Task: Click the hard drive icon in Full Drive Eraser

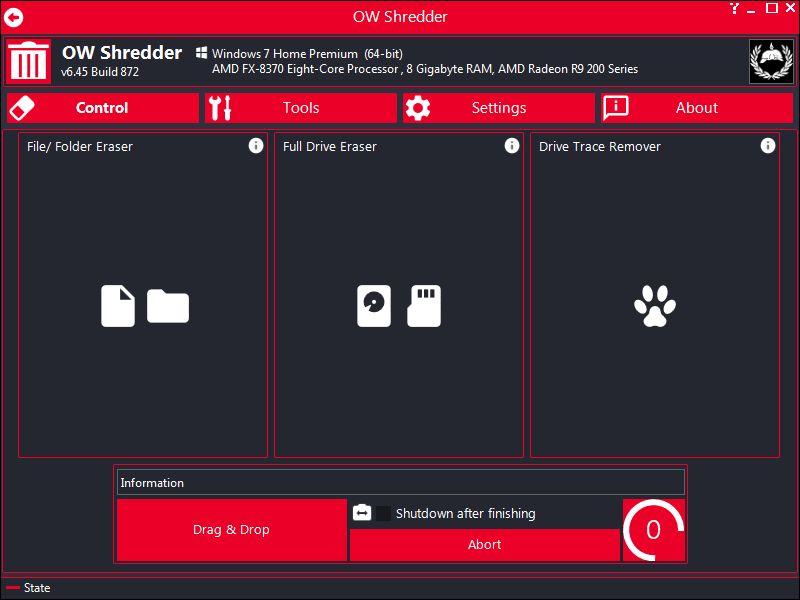Action: click(374, 305)
